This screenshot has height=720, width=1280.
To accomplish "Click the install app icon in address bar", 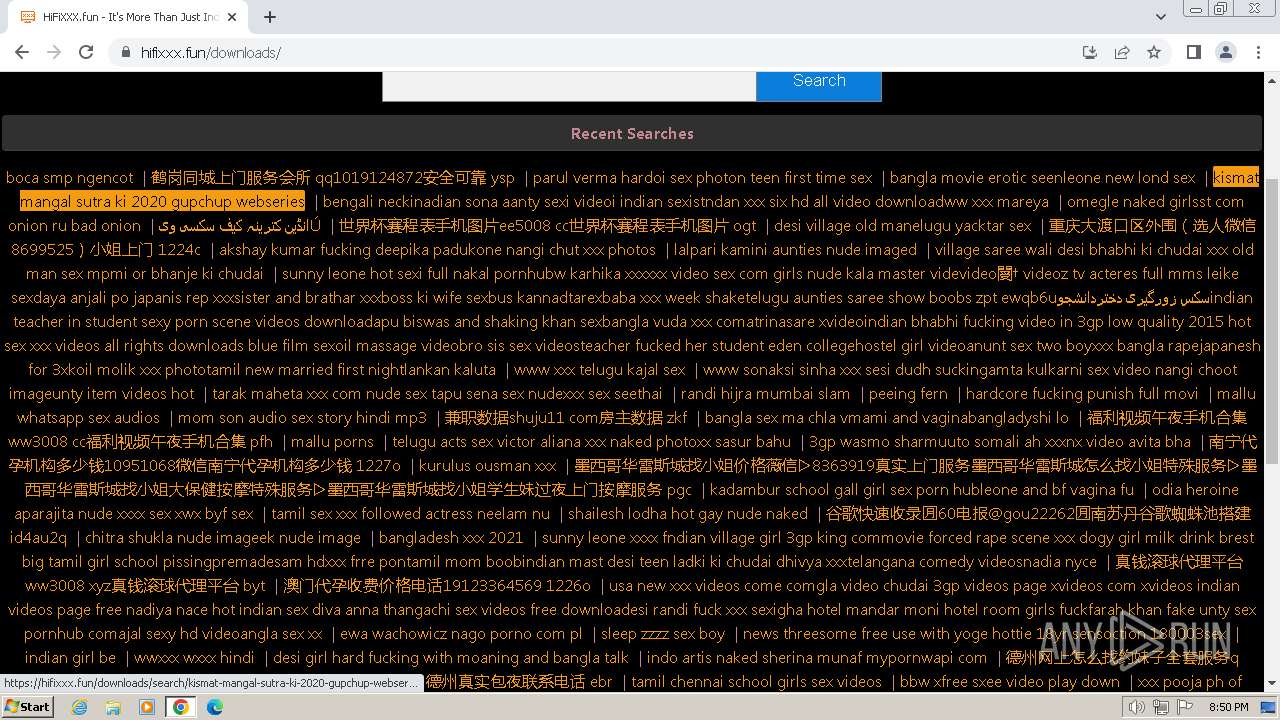I will pyautogui.click(x=1090, y=52).
